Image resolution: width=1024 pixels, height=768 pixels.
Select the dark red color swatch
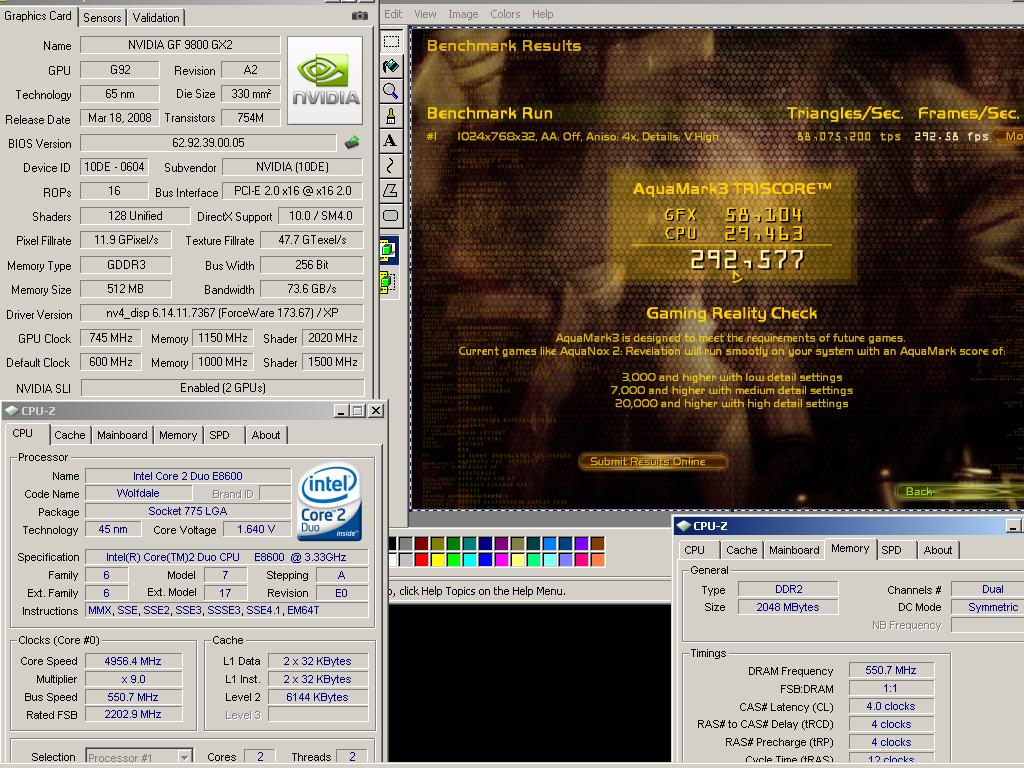(421, 543)
